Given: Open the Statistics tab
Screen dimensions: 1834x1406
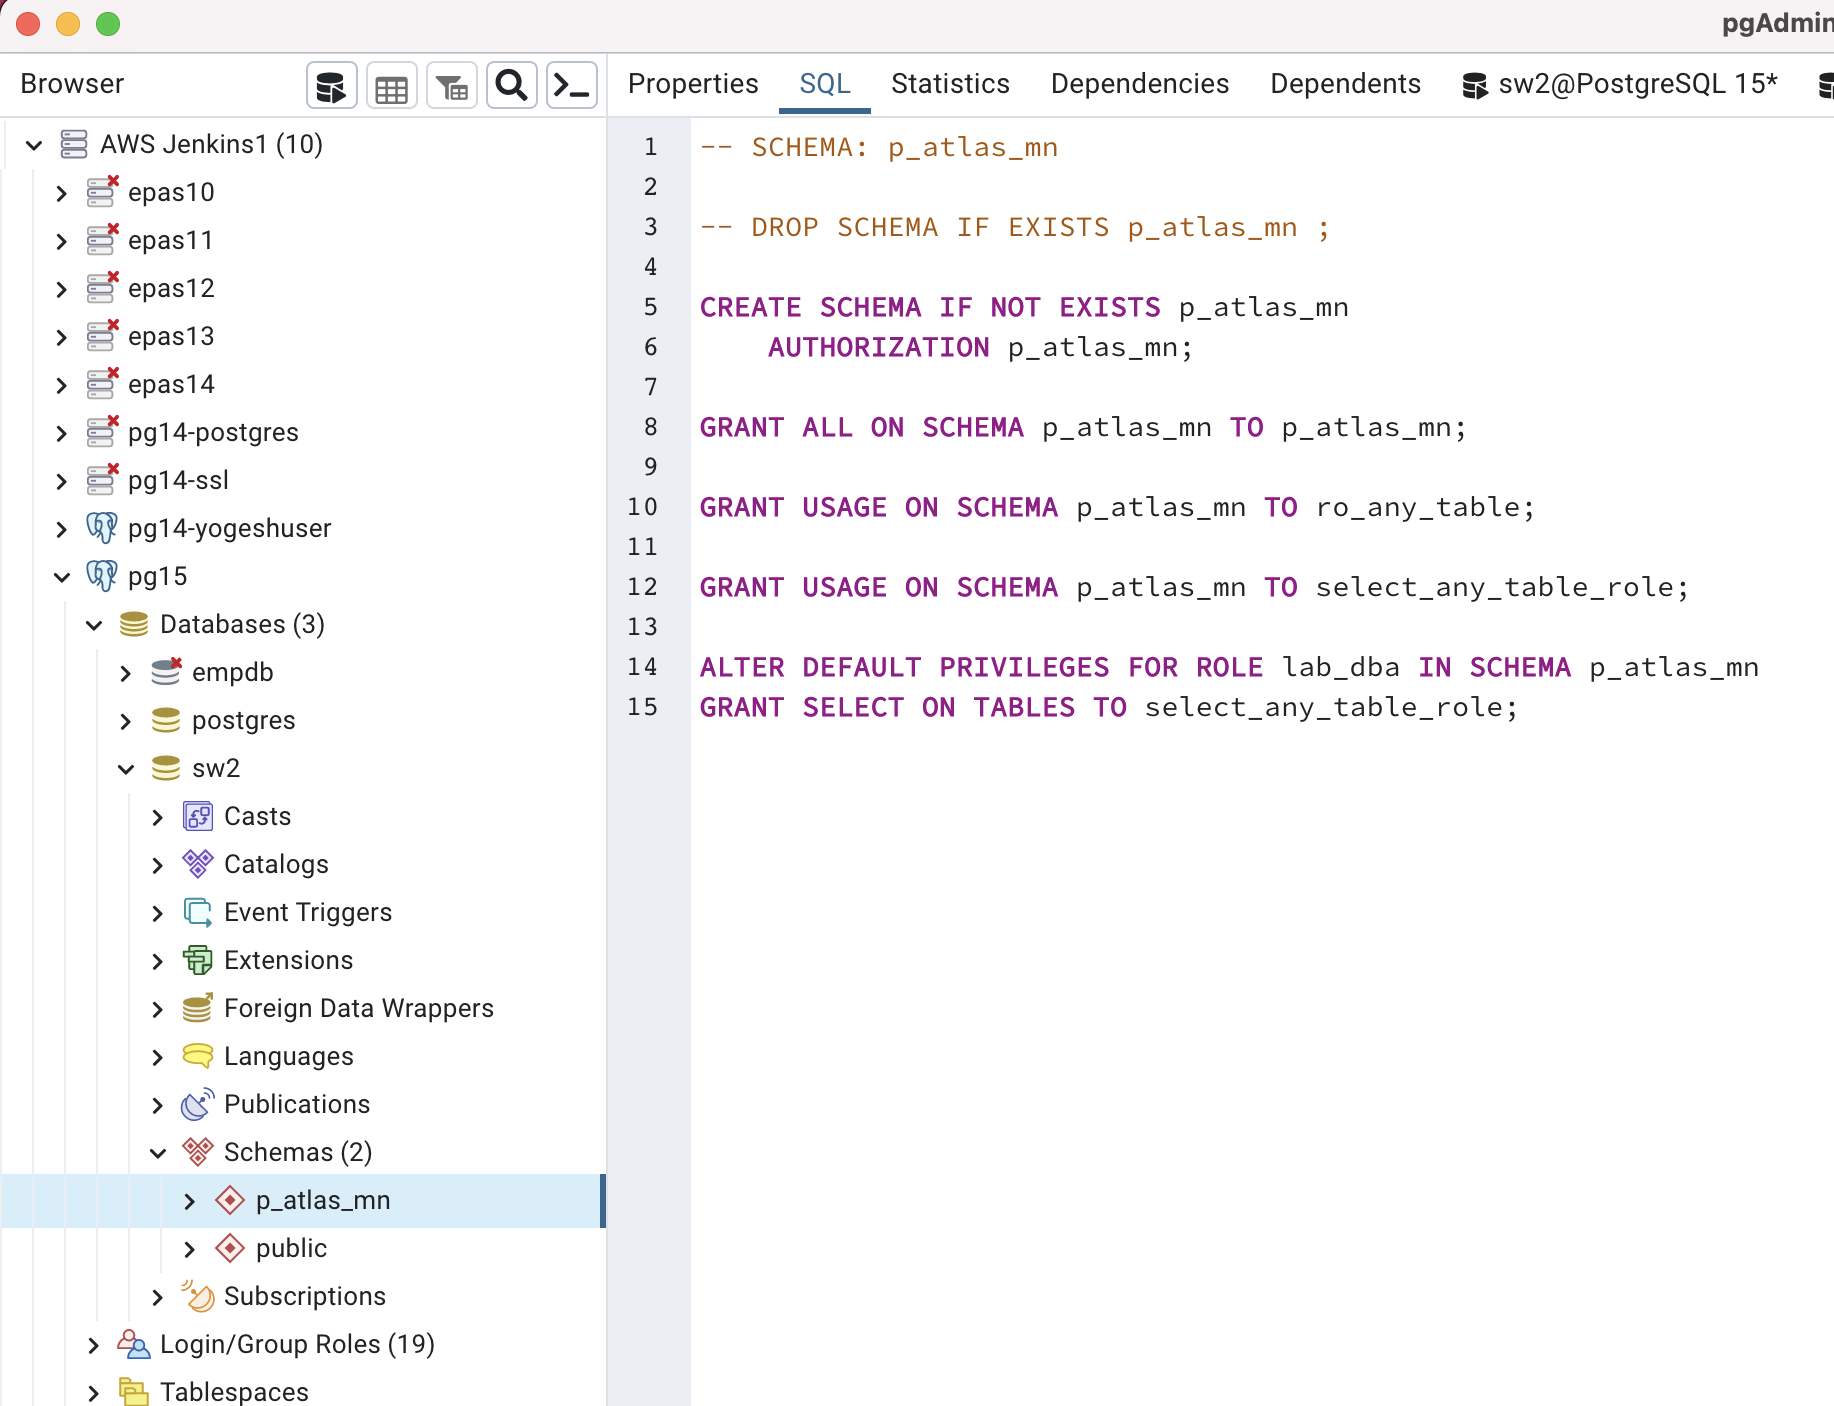Looking at the screenshot, I should [x=950, y=84].
